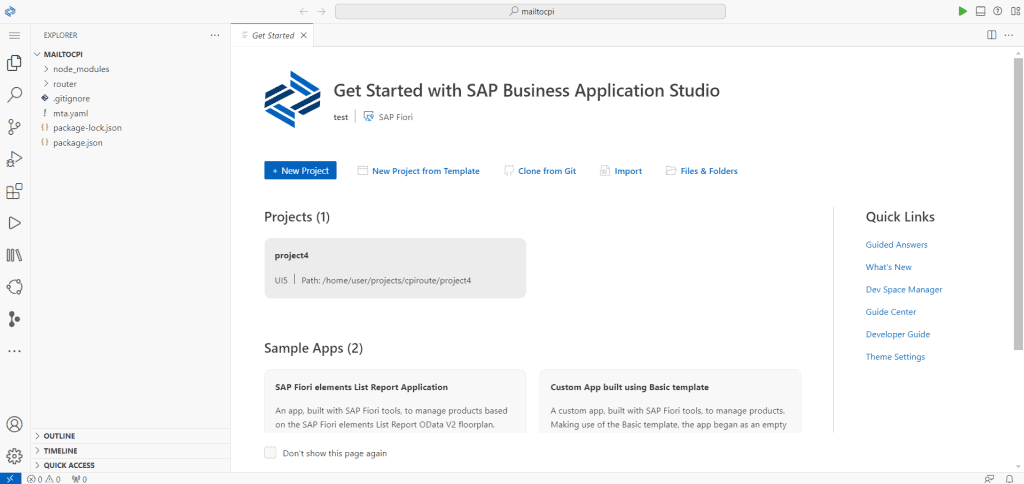Open the Explorer view in activity bar
This screenshot has height=484, width=1024.
pyautogui.click(x=14, y=63)
